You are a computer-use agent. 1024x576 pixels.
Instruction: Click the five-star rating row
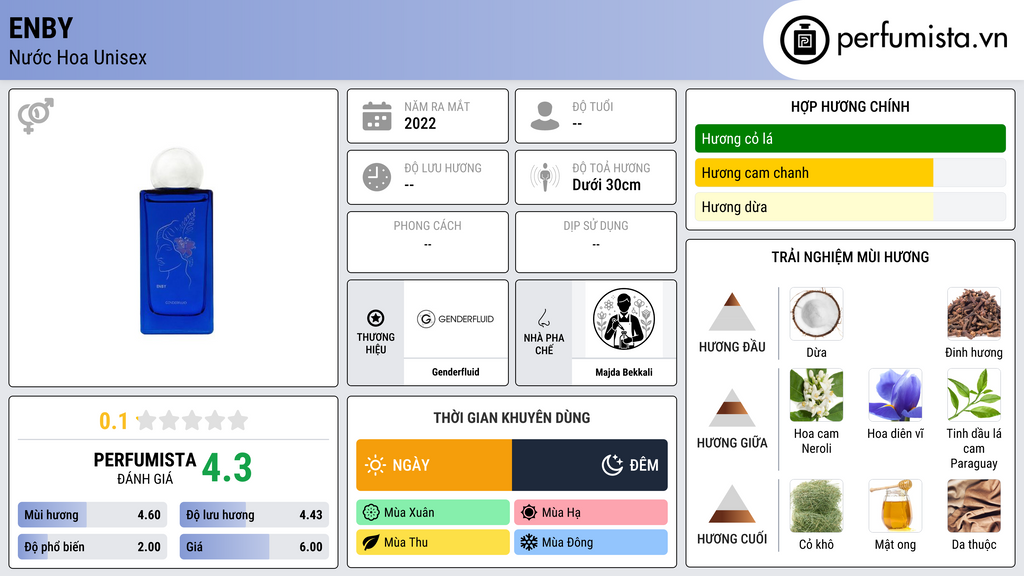pyautogui.click(x=193, y=421)
